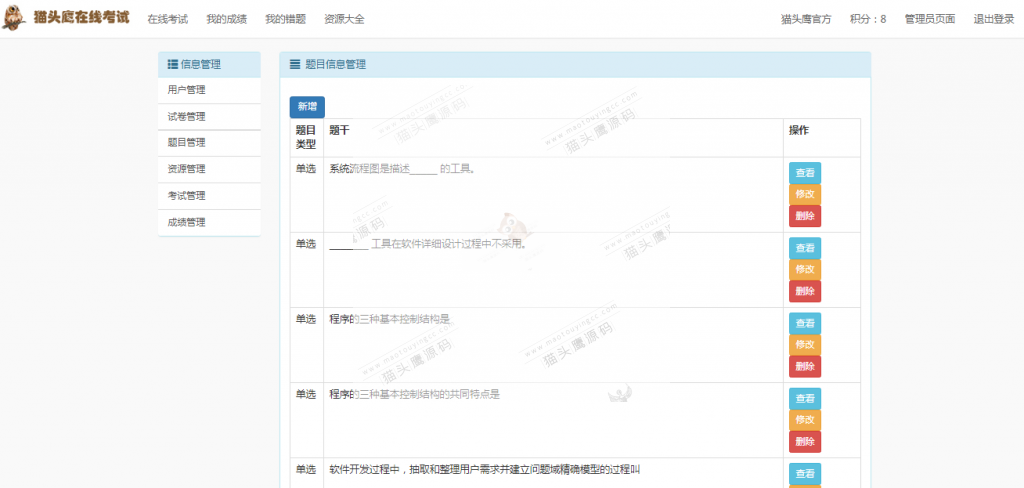
Task: Click the 工具在软件详细设计过程中不采用 text
Action: click(428, 244)
